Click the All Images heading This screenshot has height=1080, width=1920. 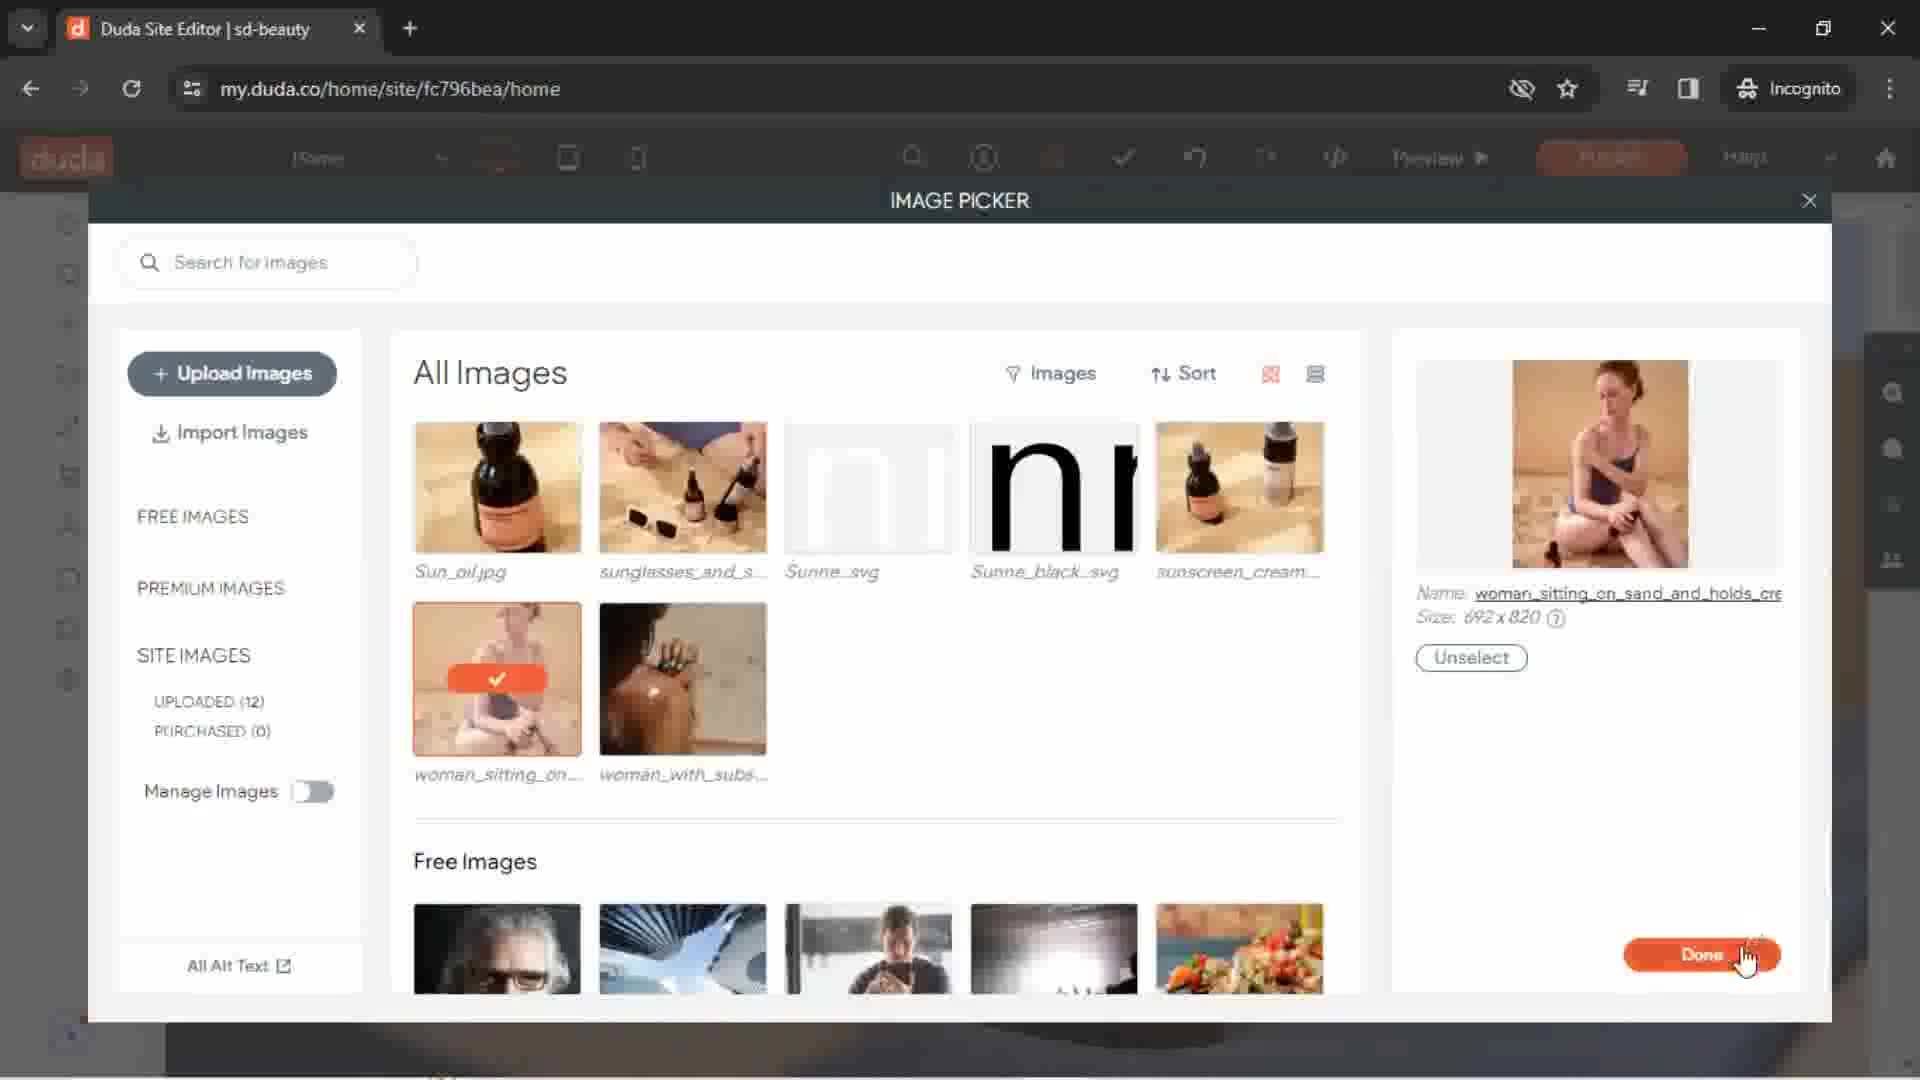pos(490,373)
